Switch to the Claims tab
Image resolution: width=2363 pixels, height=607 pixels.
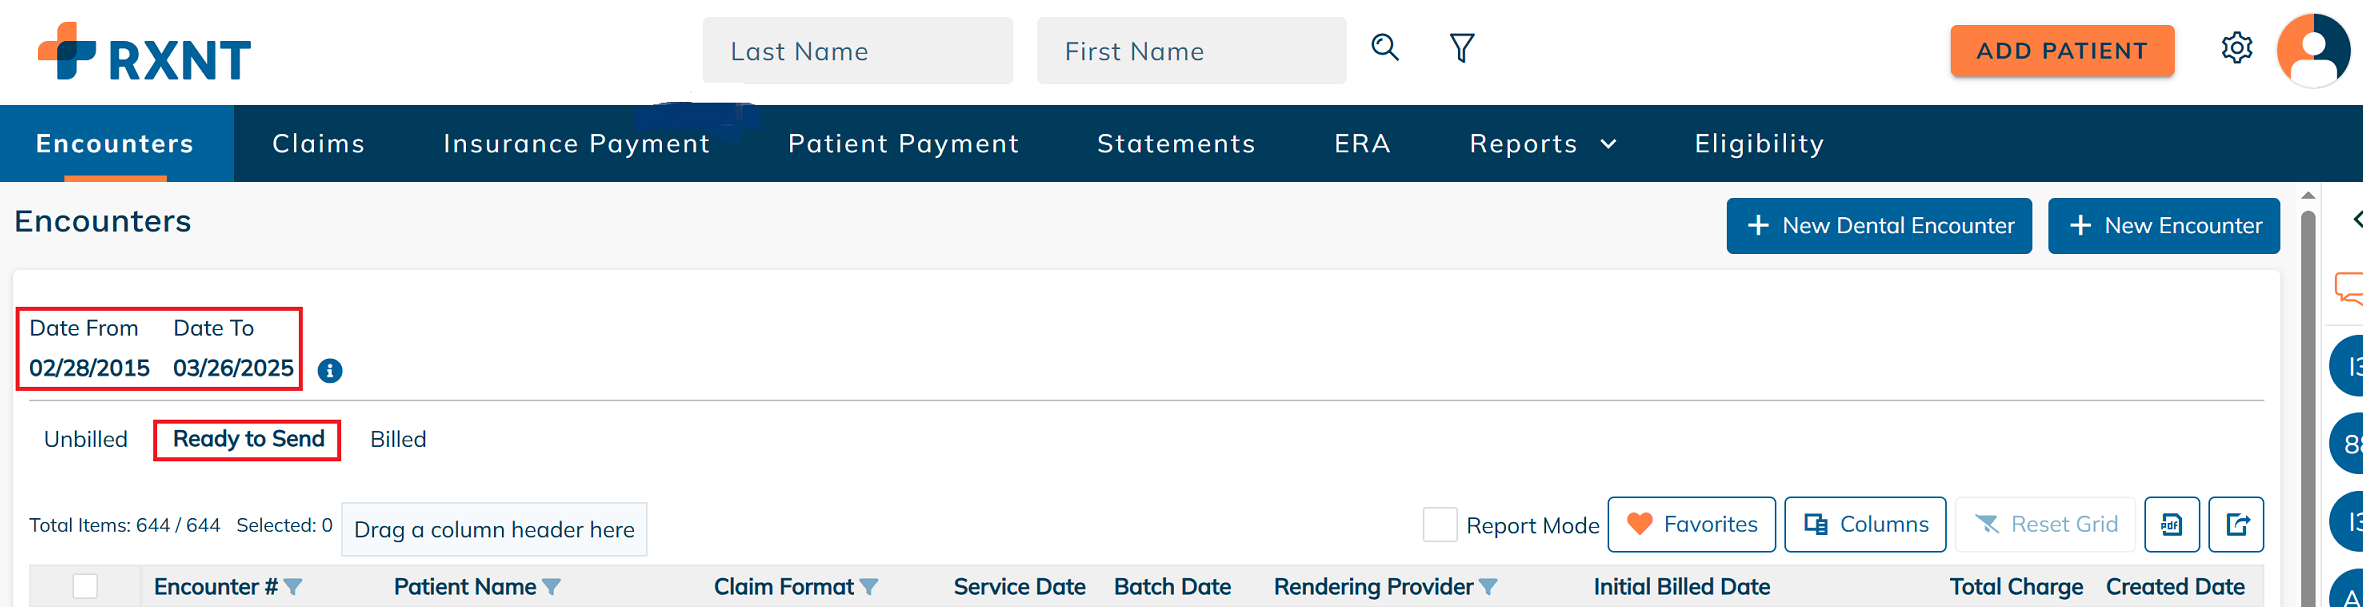[318, 144]
